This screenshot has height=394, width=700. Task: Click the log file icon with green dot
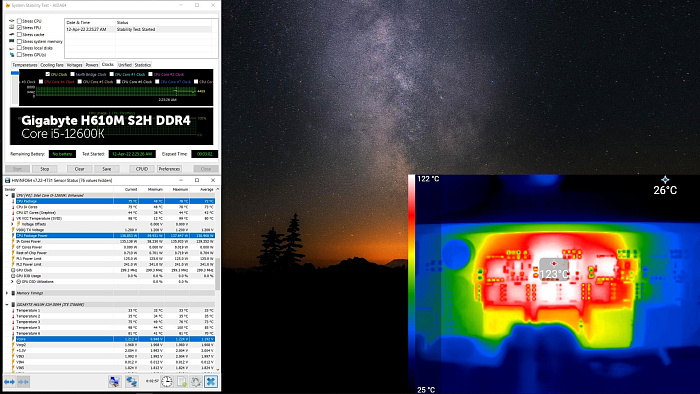[x=182, y=382]
